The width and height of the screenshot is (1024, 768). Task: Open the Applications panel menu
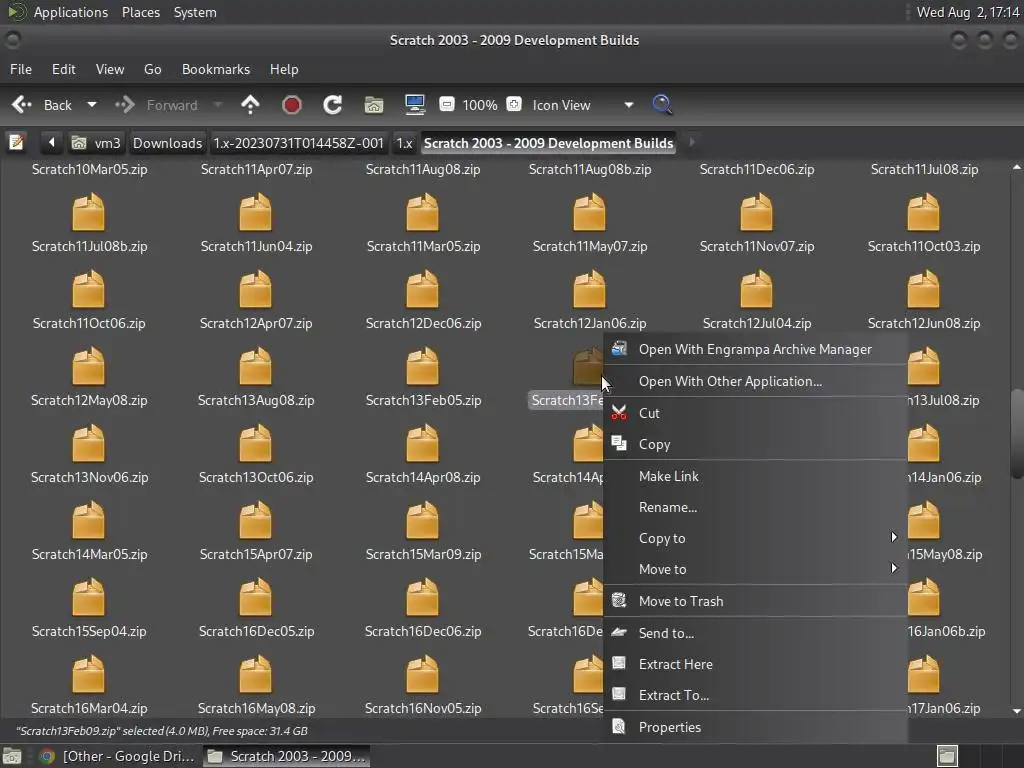[x=71, y=12]
